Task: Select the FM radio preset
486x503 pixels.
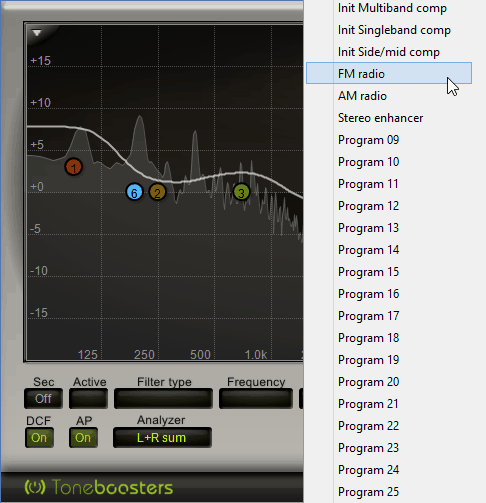Action: click(389, 73)
